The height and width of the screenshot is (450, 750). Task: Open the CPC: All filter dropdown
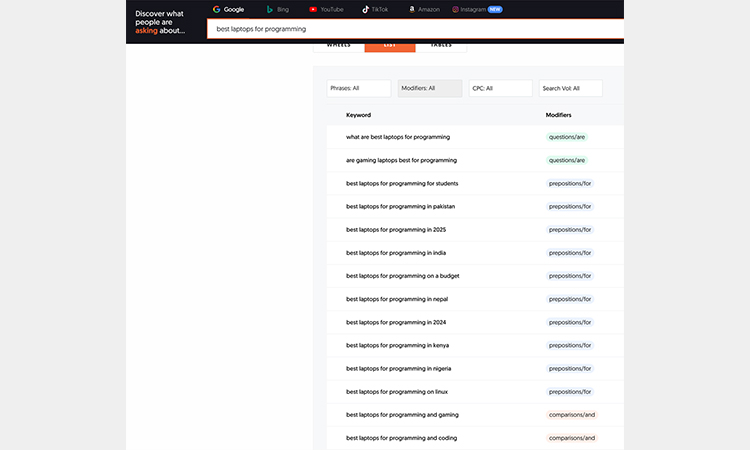coord(500,88)
